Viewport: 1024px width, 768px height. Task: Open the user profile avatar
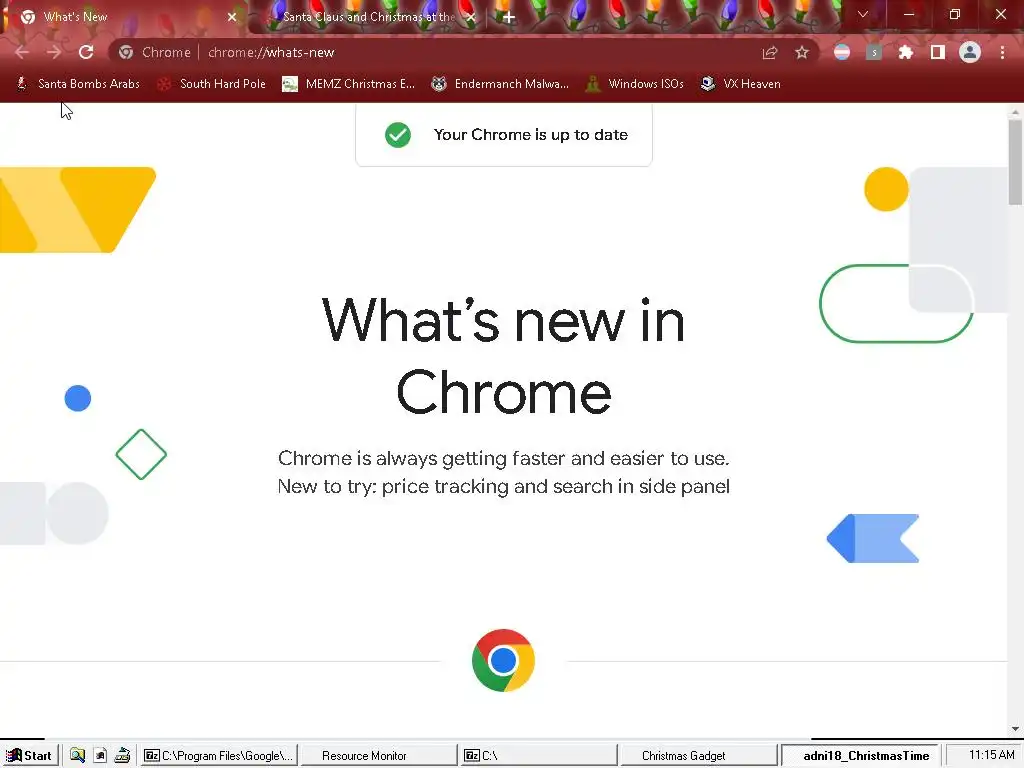pos(970,52)
